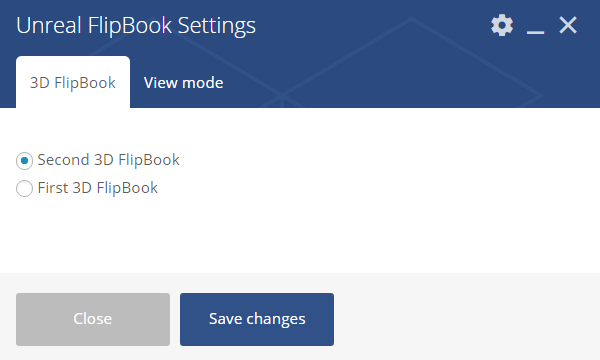Dismiss the dialog via the Close button
The image size is (600, 360).
click(93, 319)
